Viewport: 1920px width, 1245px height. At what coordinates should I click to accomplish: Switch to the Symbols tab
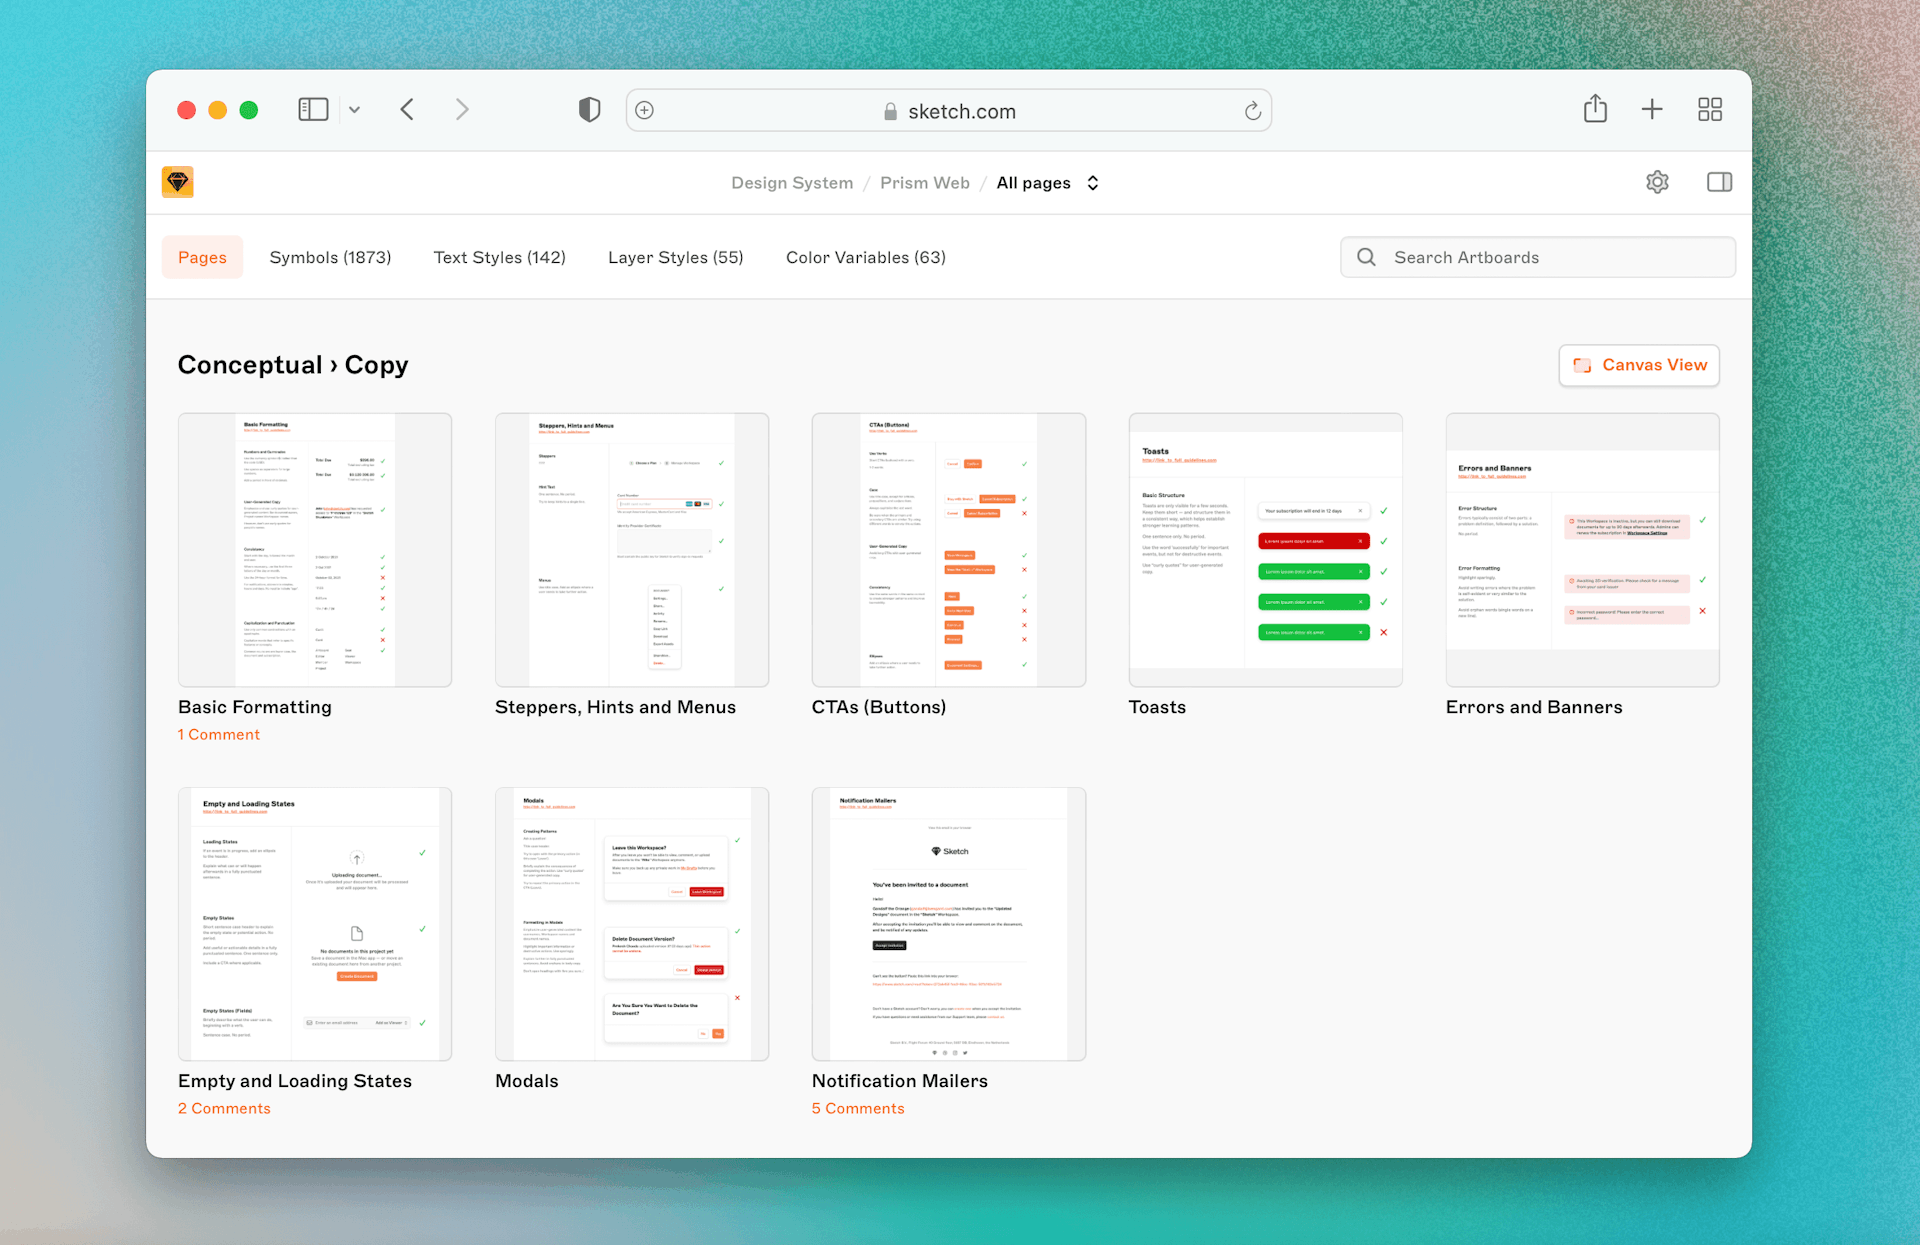click(x=330, y=257)
